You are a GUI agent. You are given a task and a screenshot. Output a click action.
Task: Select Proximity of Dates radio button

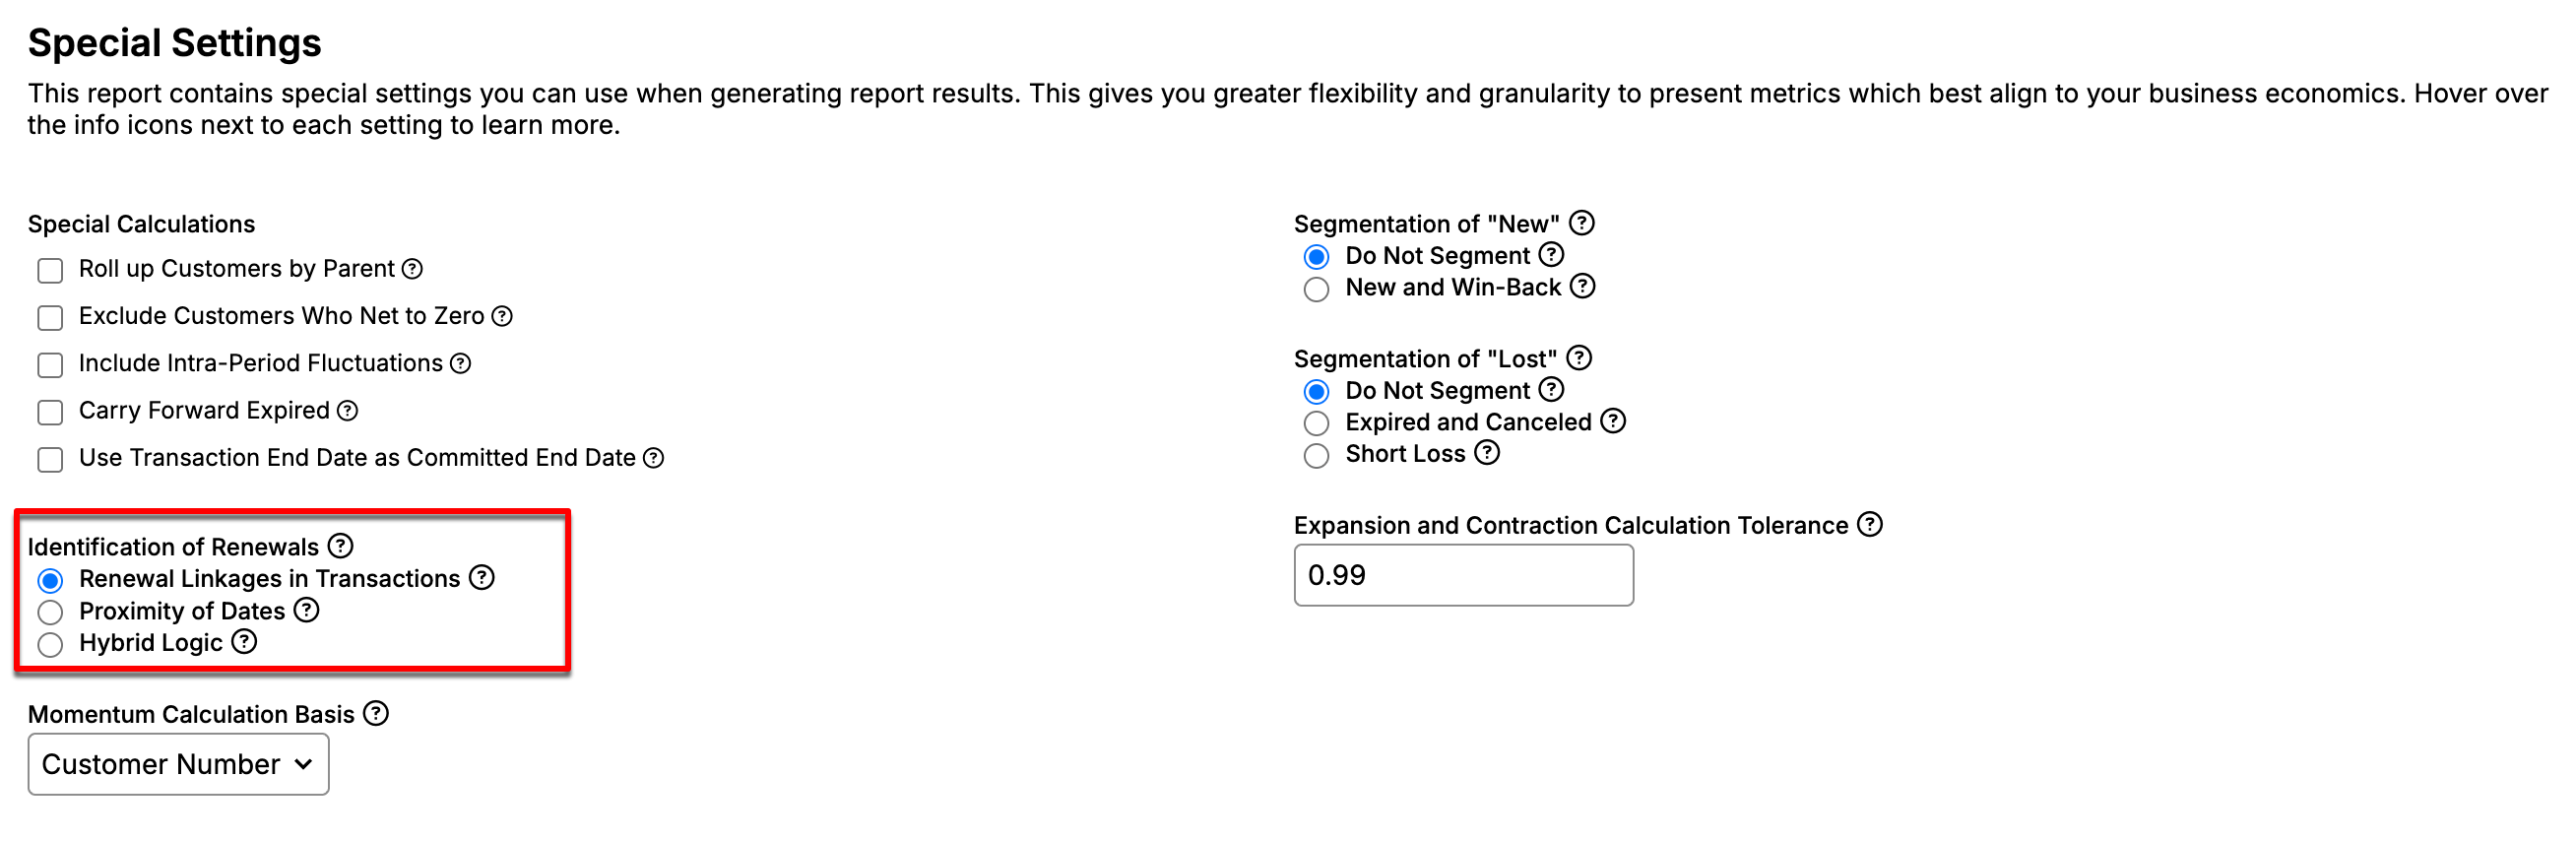(x=50, y=612)
